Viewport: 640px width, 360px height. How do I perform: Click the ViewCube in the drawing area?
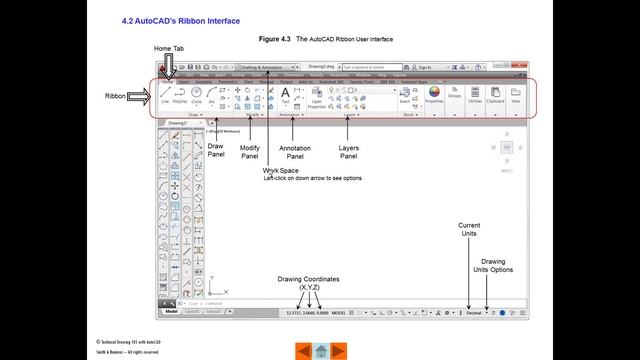click(x=507, y=147)
